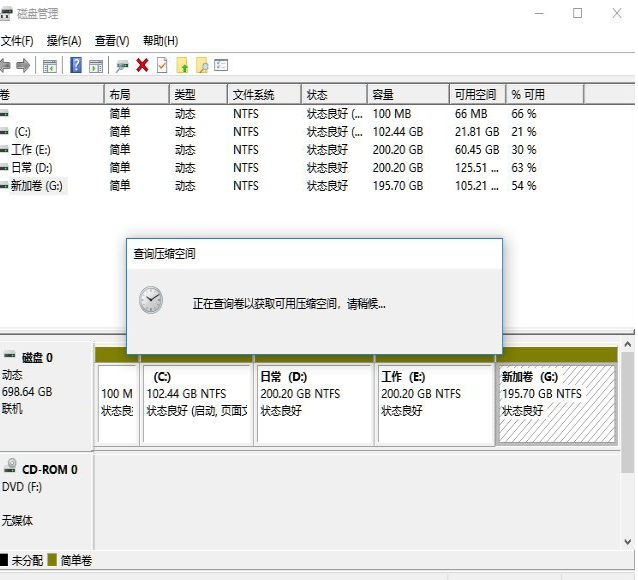This screenshot has width=638, height=580.
Task: Click the forward arrow toolbar icon
Action: (23, 65)
